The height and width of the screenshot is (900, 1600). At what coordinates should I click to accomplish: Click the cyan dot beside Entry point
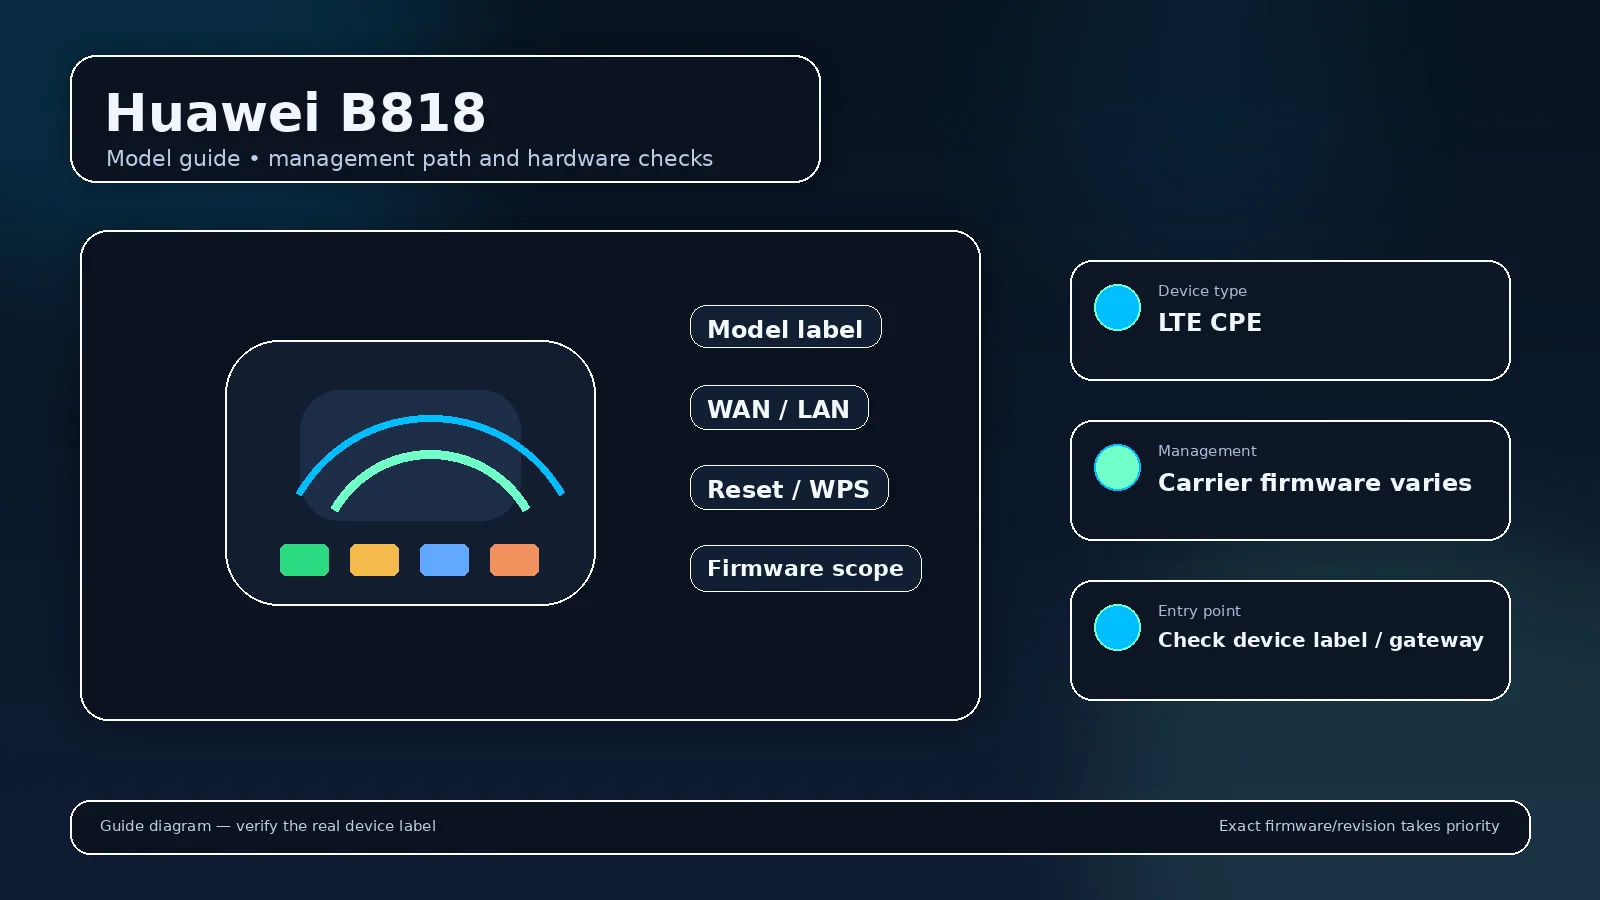[1117, 627]
